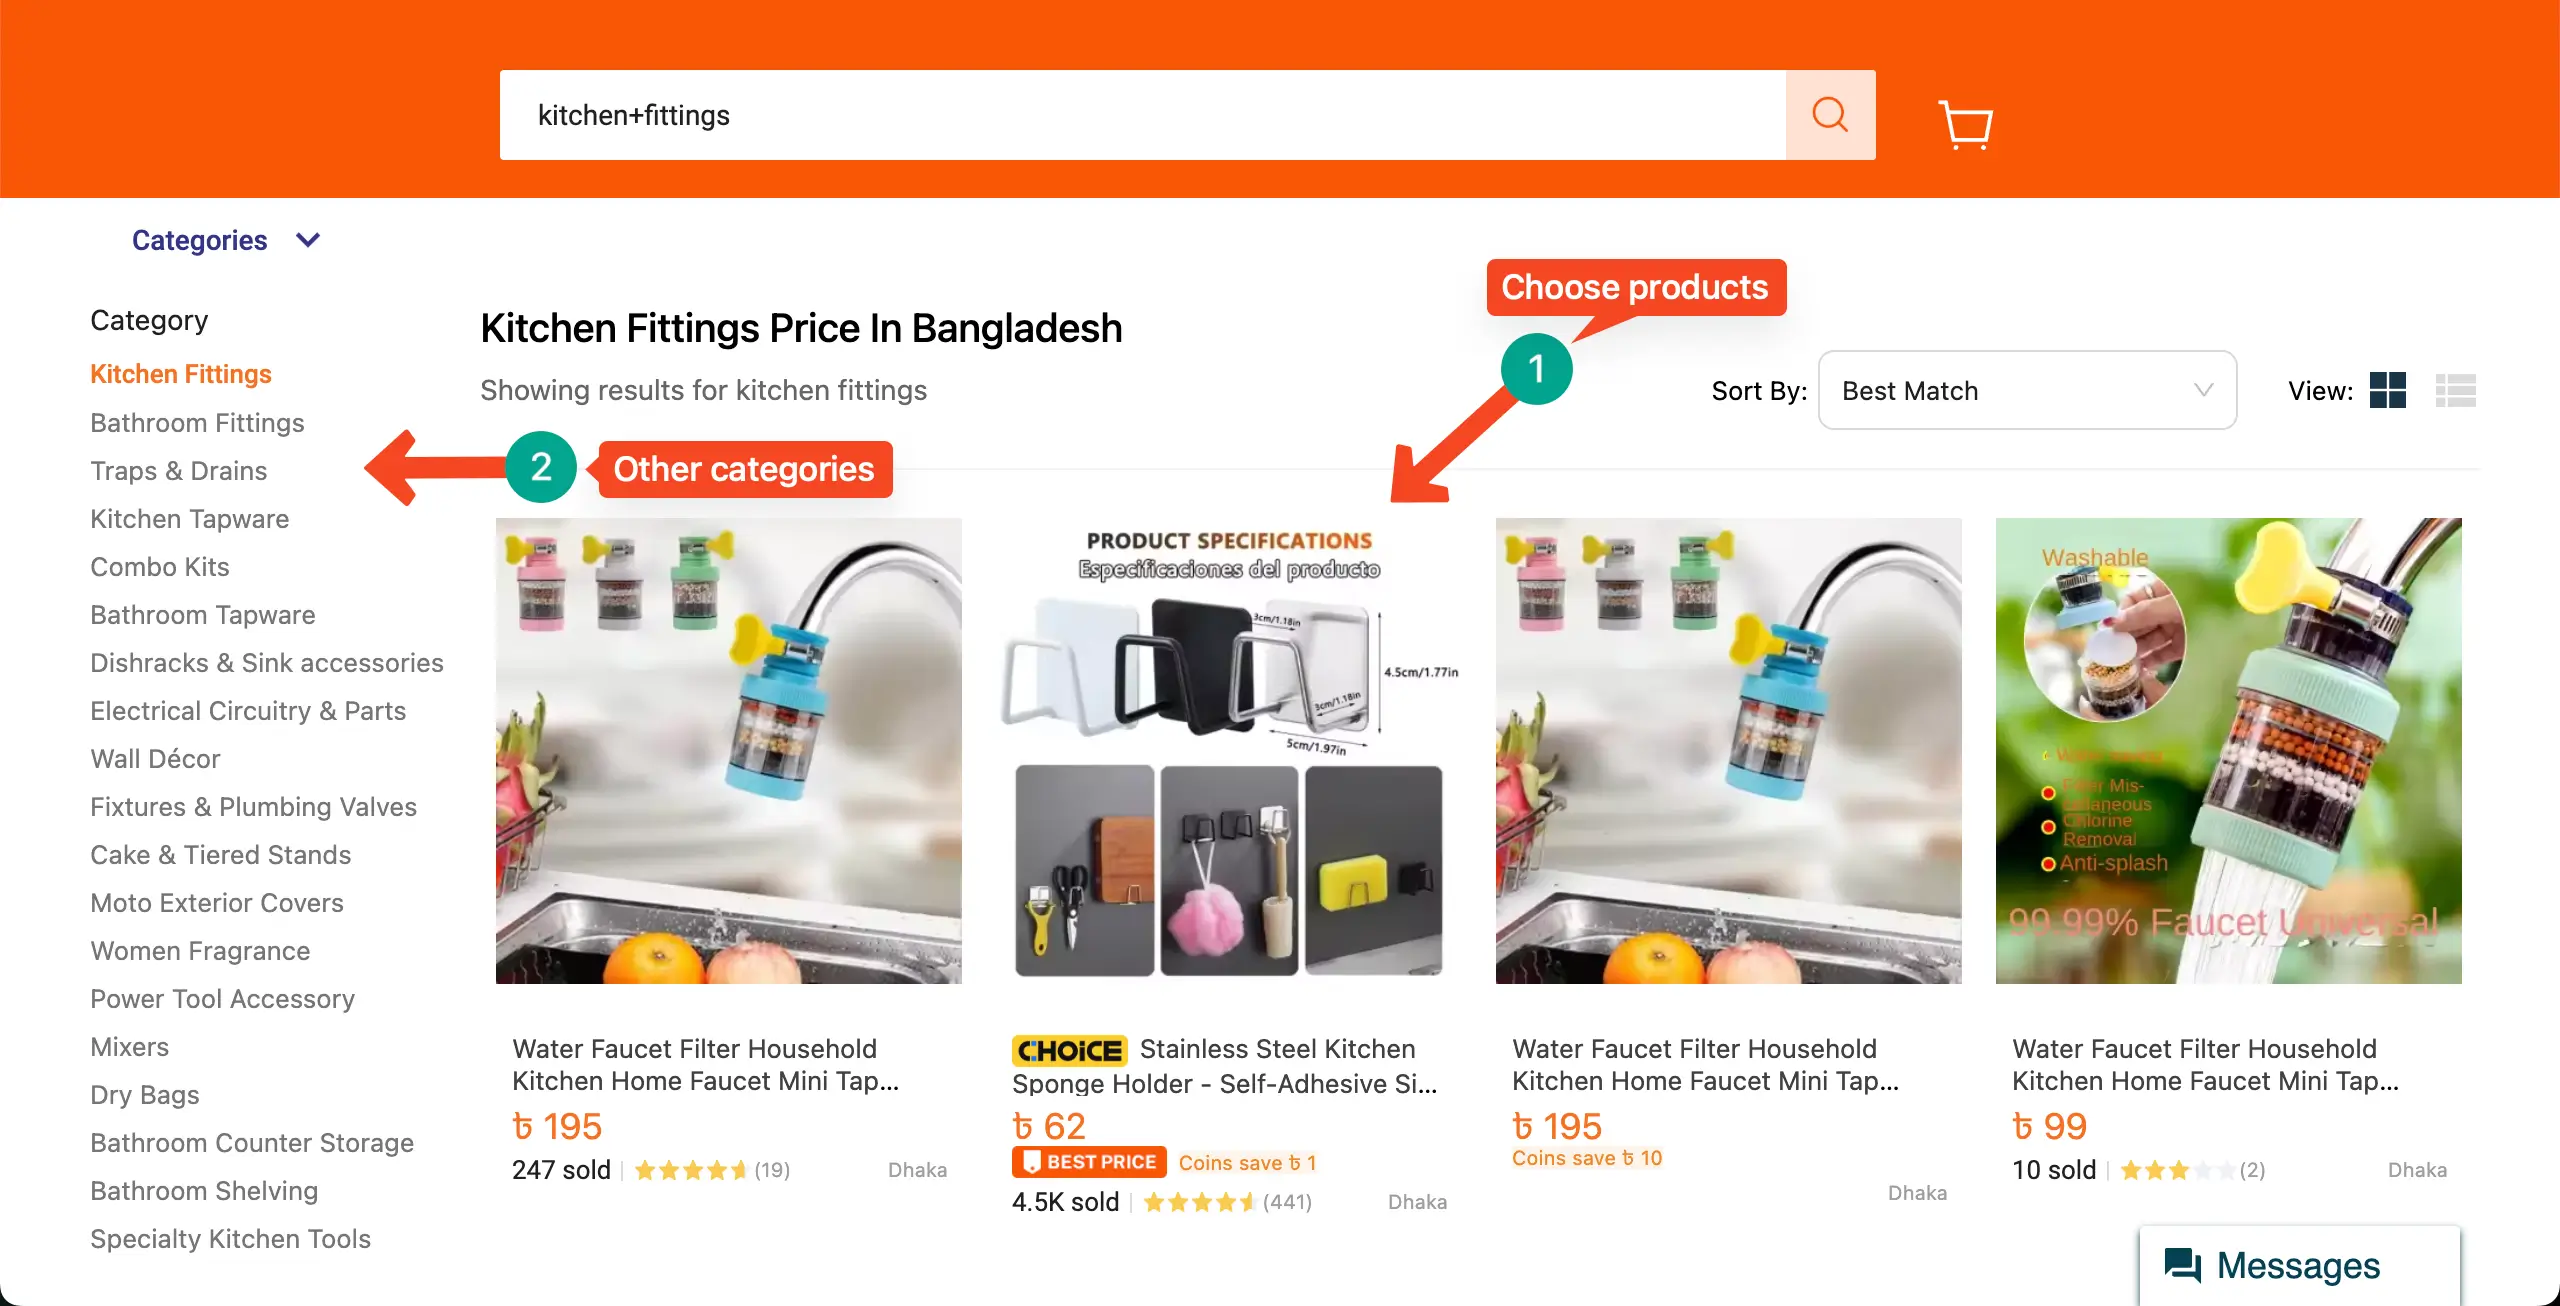Open the Best Match sort dropdown

pos(2026,390)
